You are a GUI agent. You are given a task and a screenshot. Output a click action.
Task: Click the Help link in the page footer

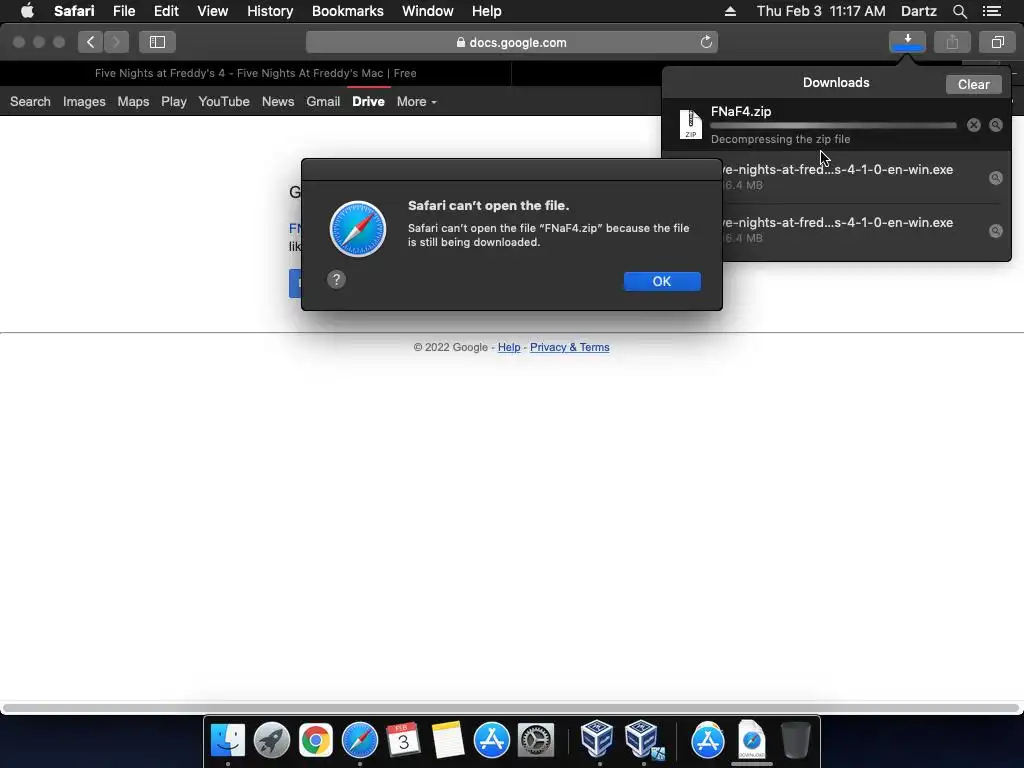coord(509,347)
